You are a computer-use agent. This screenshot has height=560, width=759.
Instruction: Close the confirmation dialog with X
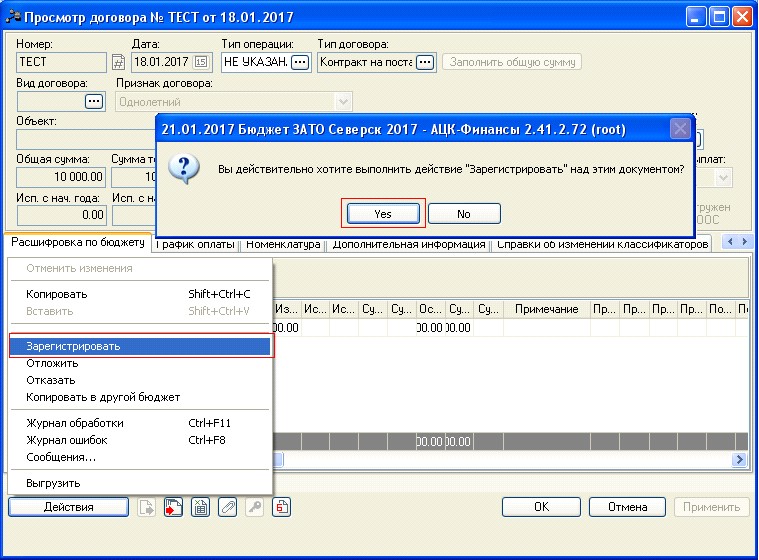tap(680, 129)
